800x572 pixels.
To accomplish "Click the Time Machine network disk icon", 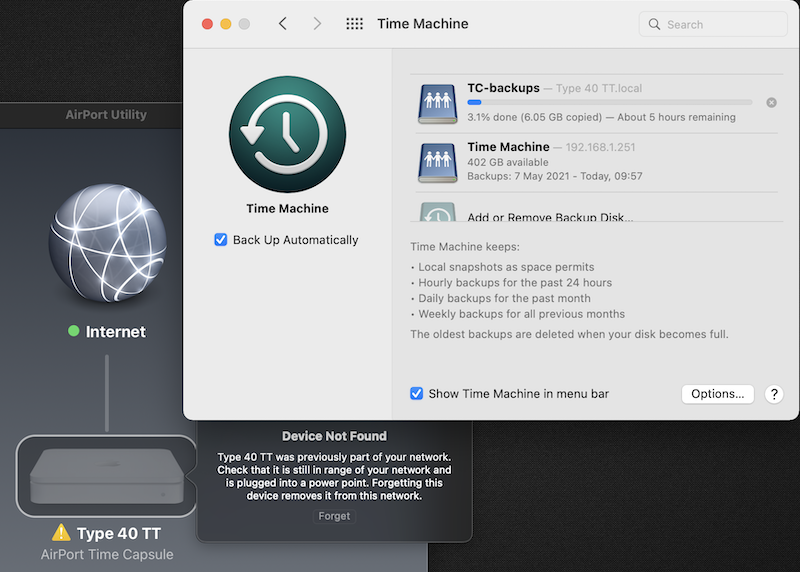I will (437, 163).
